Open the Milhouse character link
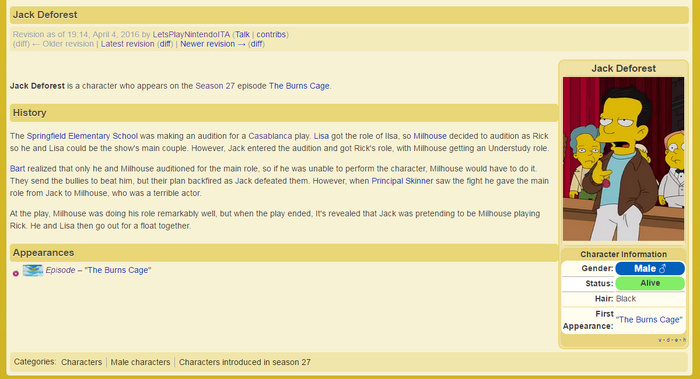Screen dimensions: 700x379 (x=430, y=136)
